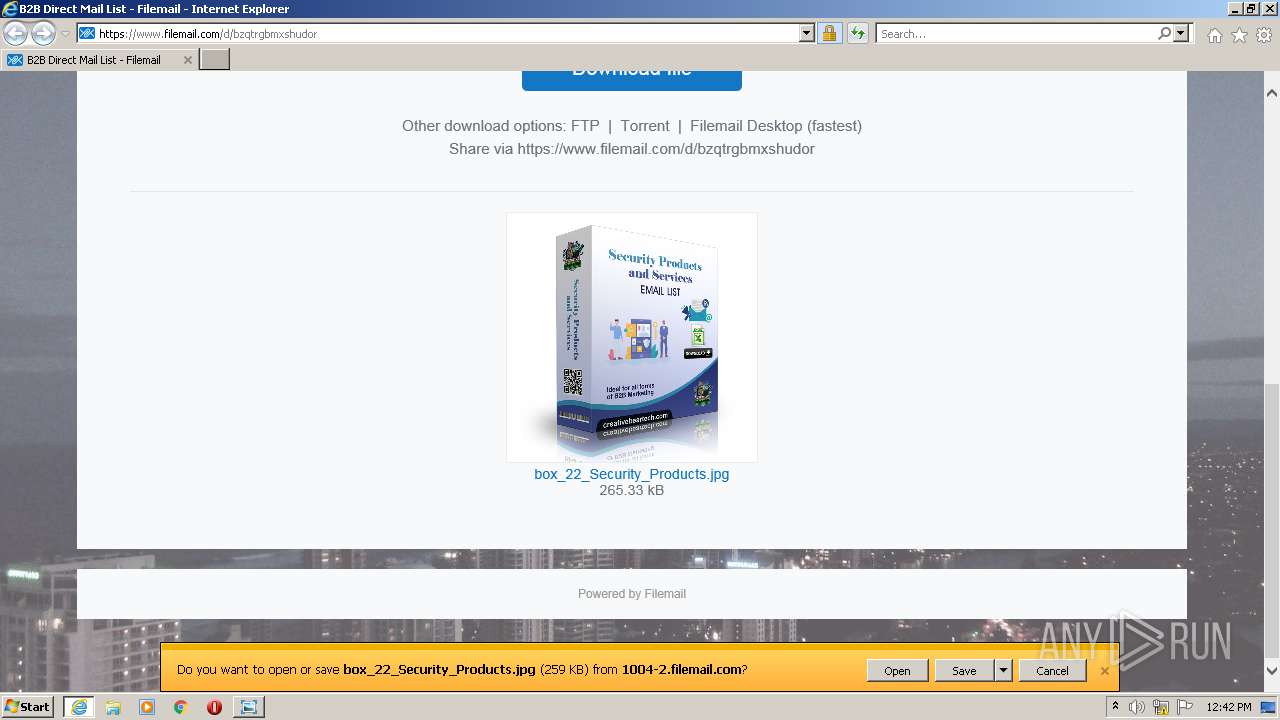Open the Security Products box thumbnail

(x=632, y=337)
